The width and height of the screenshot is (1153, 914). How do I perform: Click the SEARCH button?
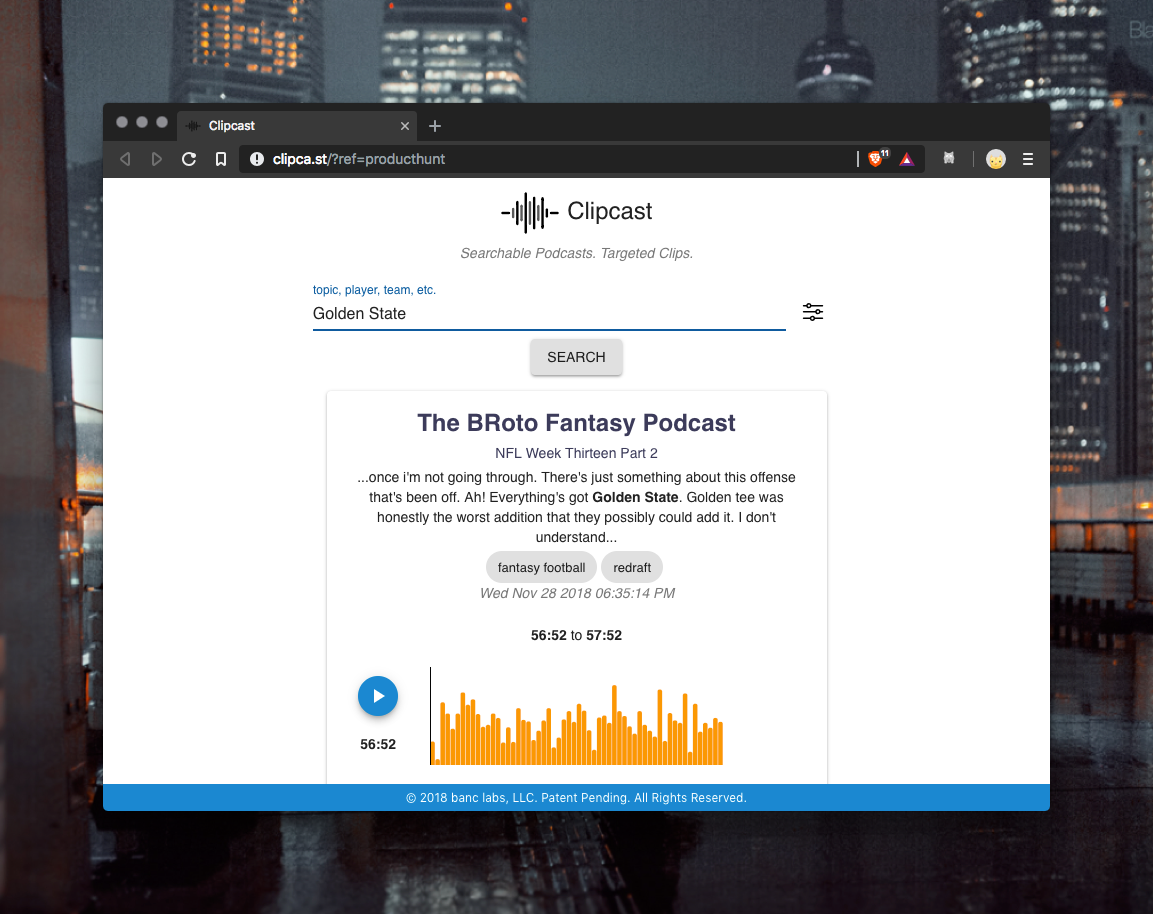(576, 357)
